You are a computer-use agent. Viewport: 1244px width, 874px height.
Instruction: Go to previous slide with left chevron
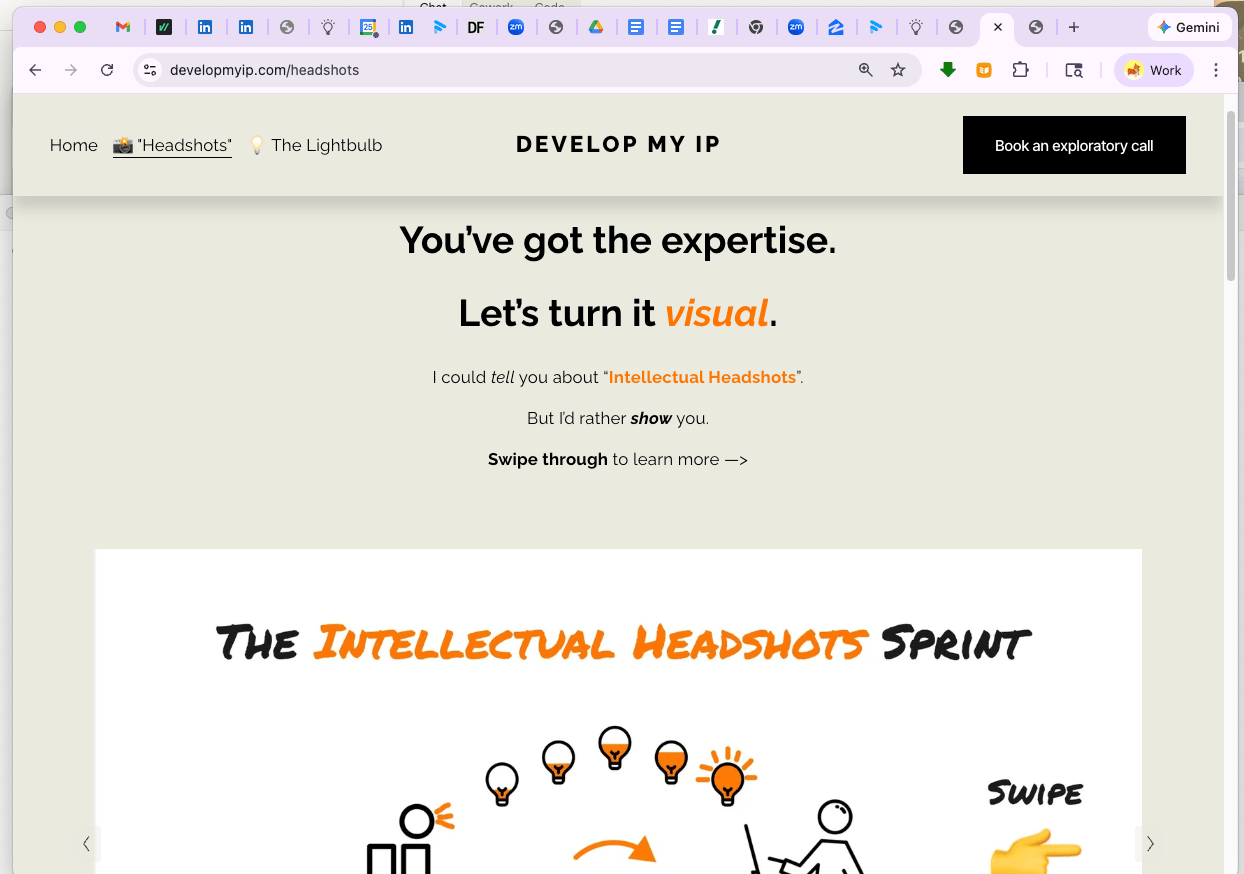tap(86, 844)
